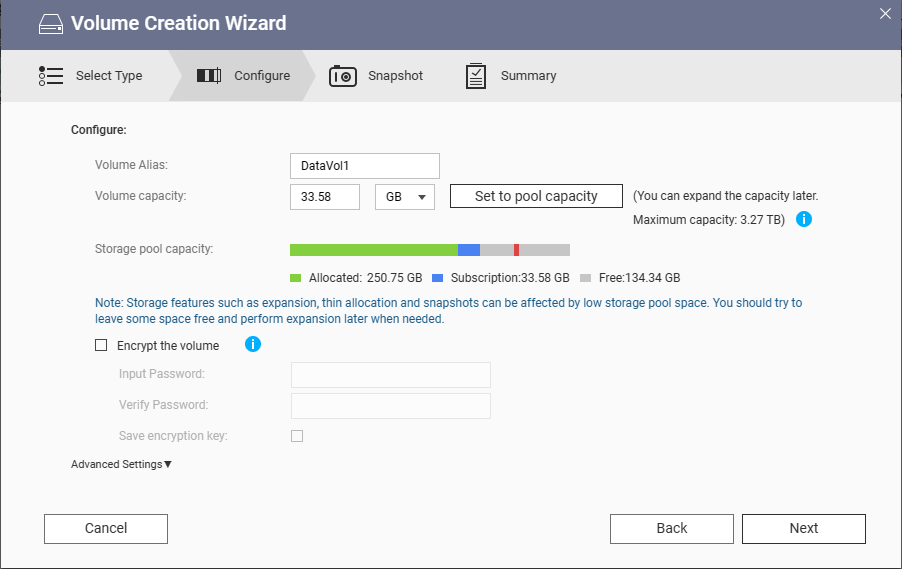Close the Volume Creation Wizard
This screenshot has height=569, width=902.
click(885, 14)
